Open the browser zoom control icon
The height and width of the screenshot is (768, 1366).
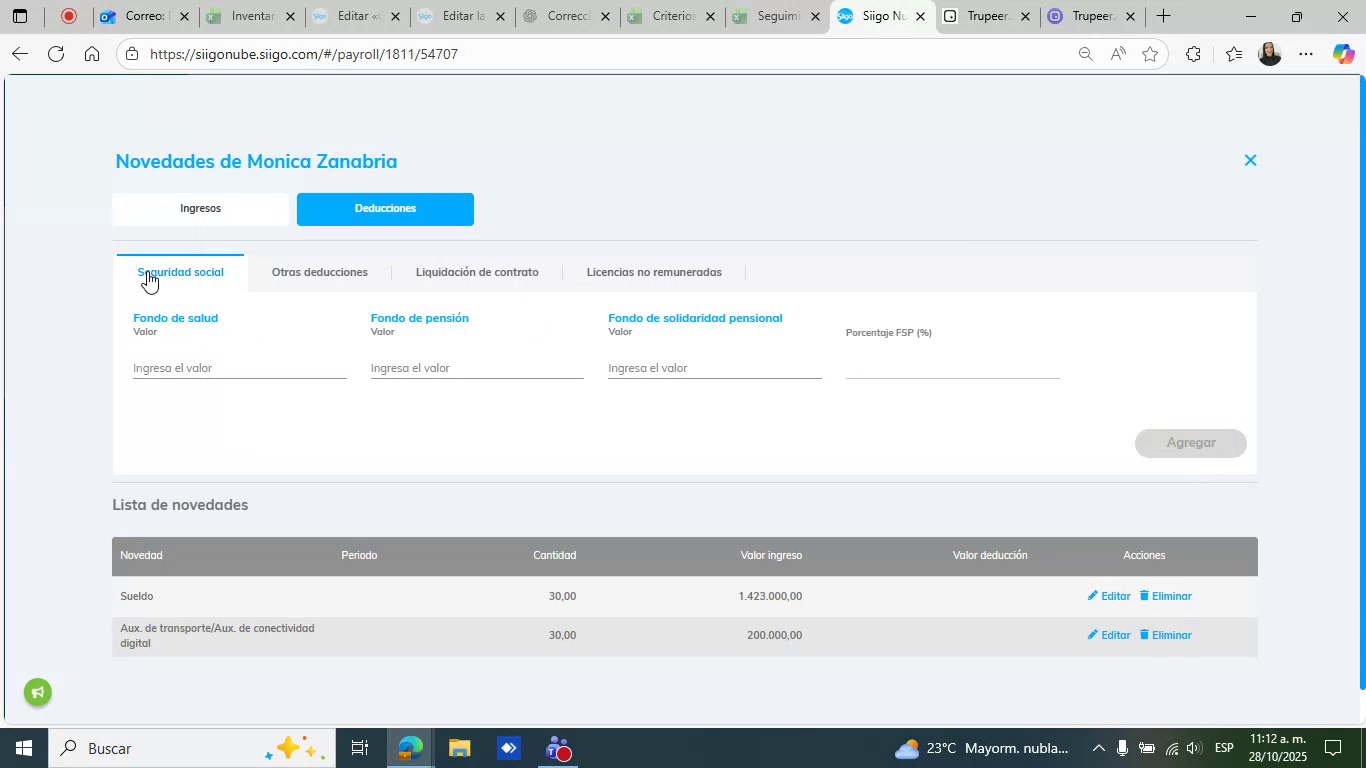coord(1085,54)
